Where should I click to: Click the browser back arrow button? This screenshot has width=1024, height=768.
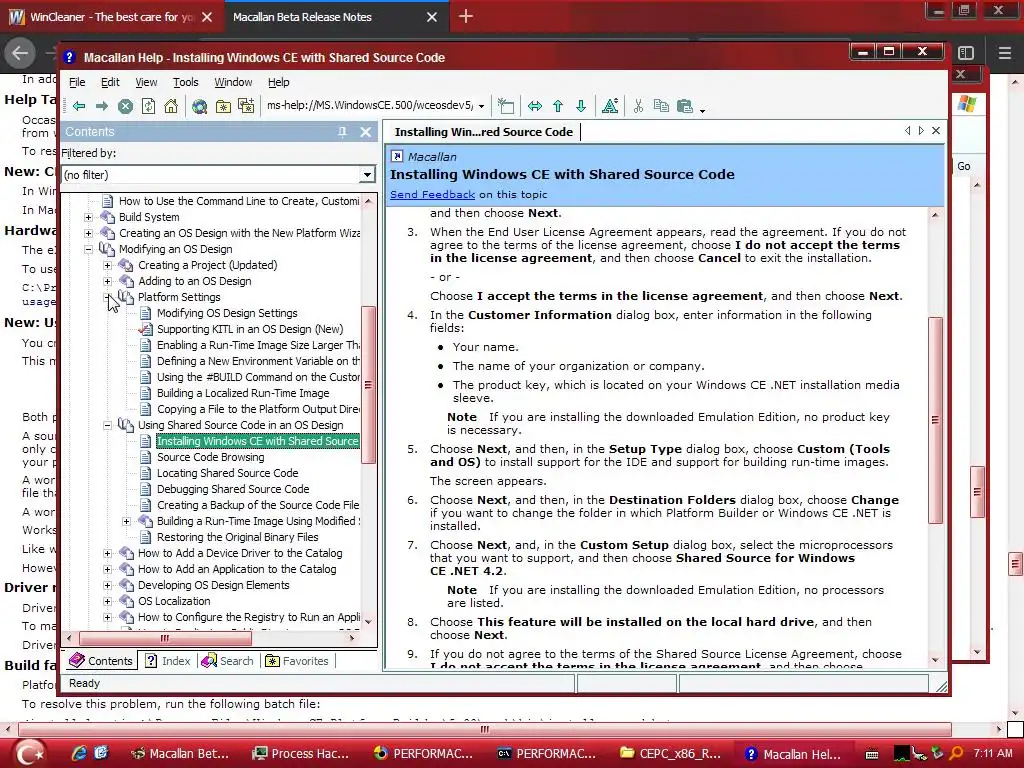(20, 53)
